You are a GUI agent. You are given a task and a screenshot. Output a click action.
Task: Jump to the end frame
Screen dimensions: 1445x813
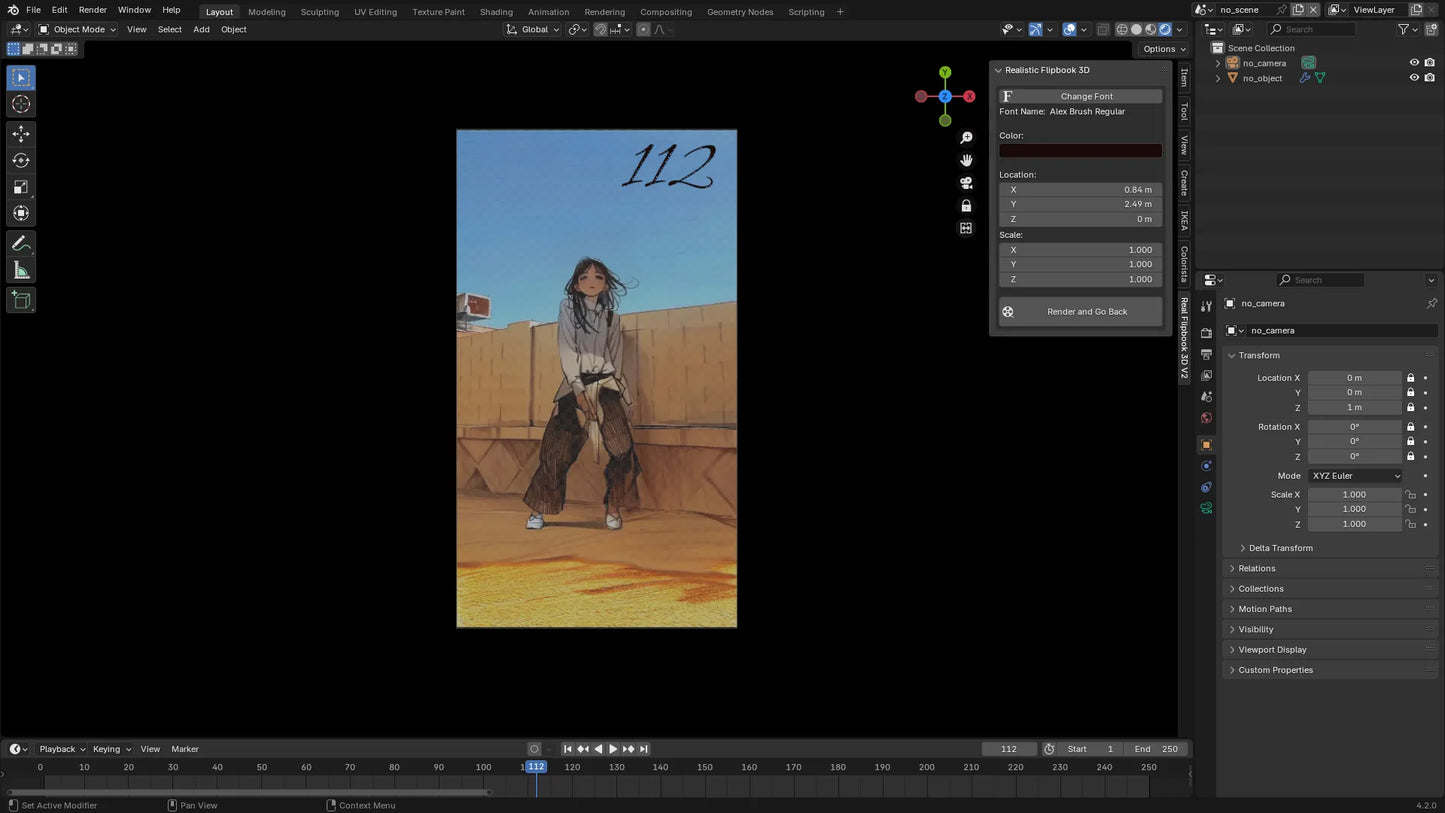(644, 749)
